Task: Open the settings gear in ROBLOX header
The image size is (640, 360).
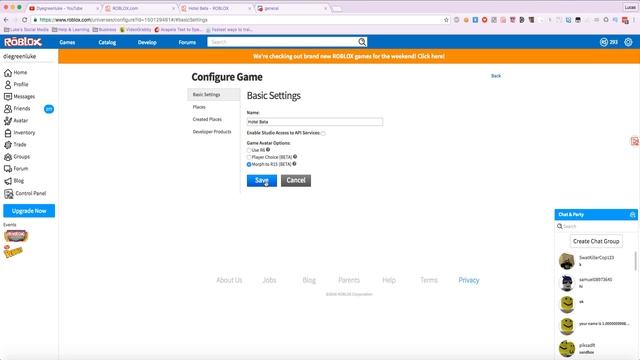Action: (x=628, y=42)
